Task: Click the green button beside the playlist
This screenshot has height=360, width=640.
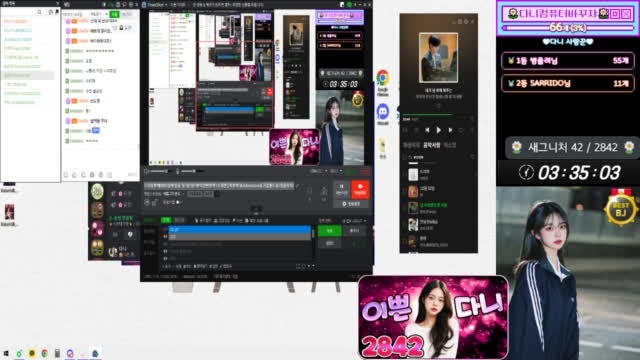Action: (x=330, y=231)
